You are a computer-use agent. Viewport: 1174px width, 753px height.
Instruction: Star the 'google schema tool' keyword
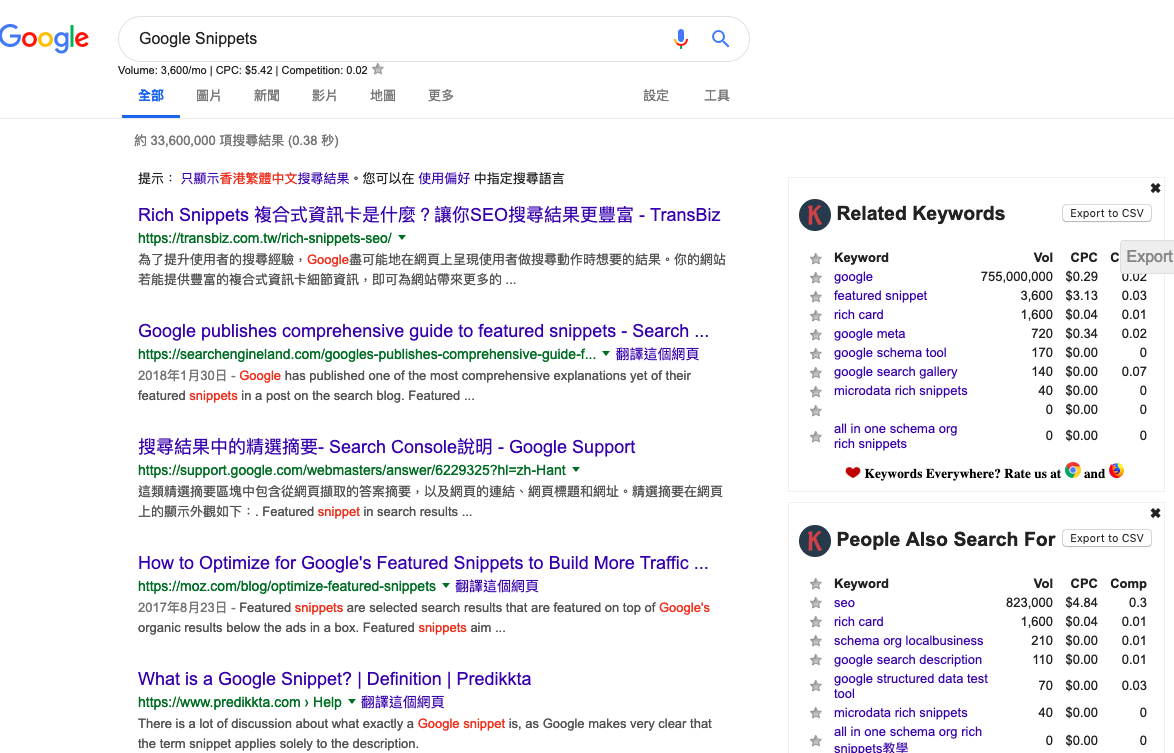816,353
